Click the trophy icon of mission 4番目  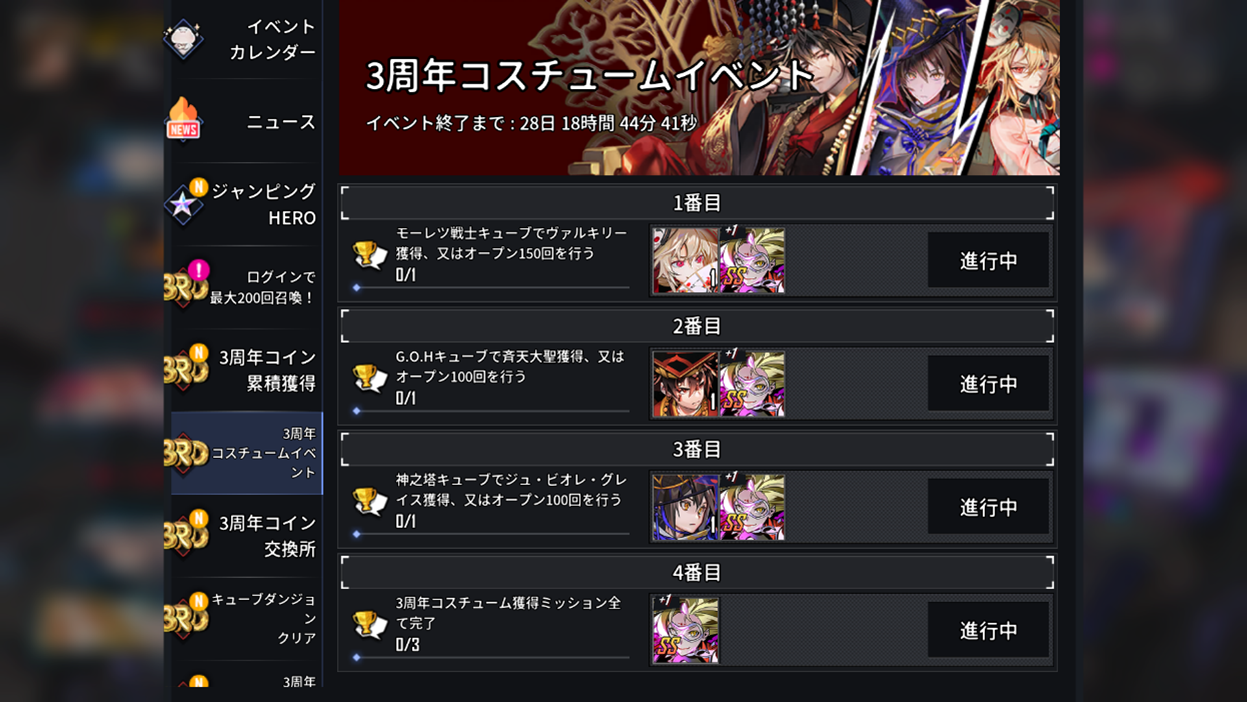click(x=370, y=625)
